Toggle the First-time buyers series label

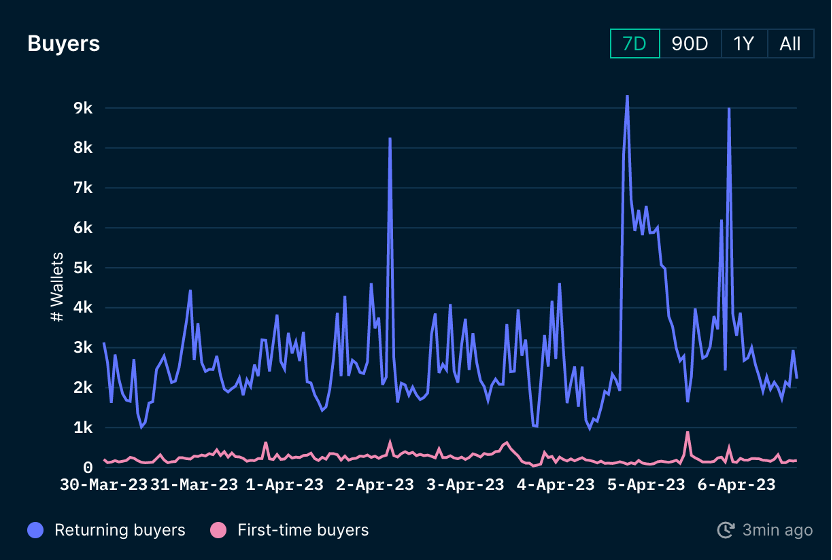303,530
